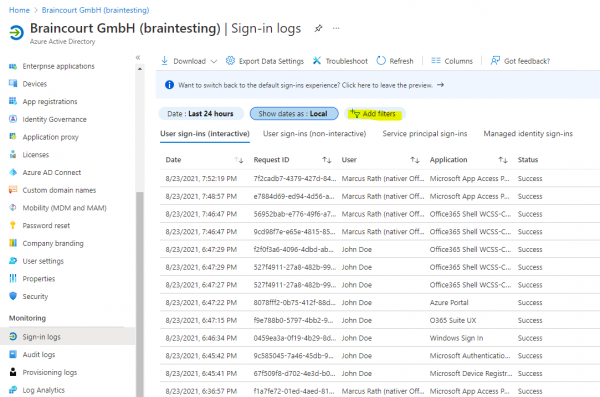Click the Security shield icon
600x397 pixels.
tap(13, 296)
